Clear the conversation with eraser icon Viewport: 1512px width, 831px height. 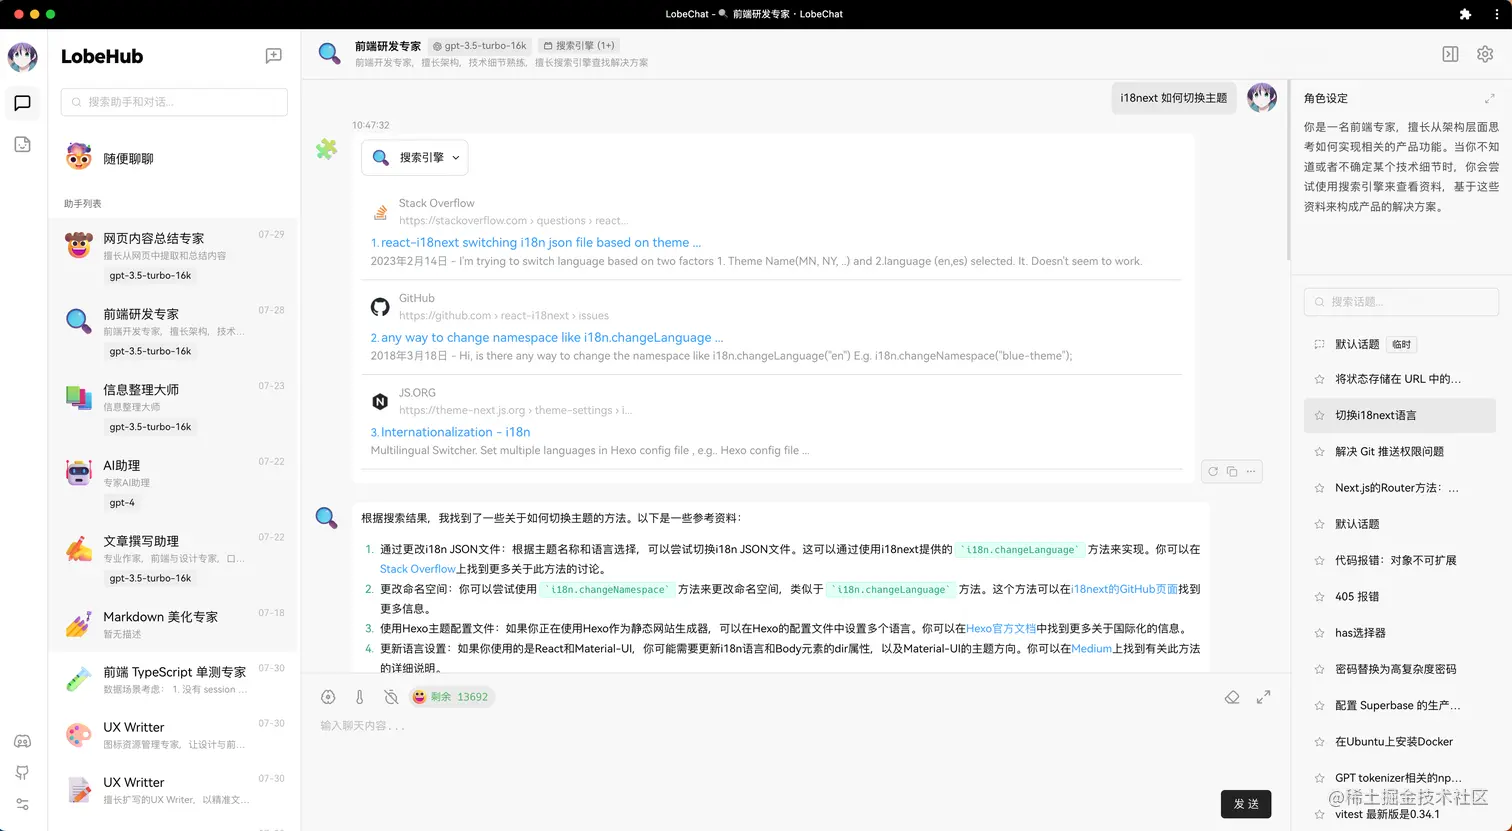[x=1232, y=697]
